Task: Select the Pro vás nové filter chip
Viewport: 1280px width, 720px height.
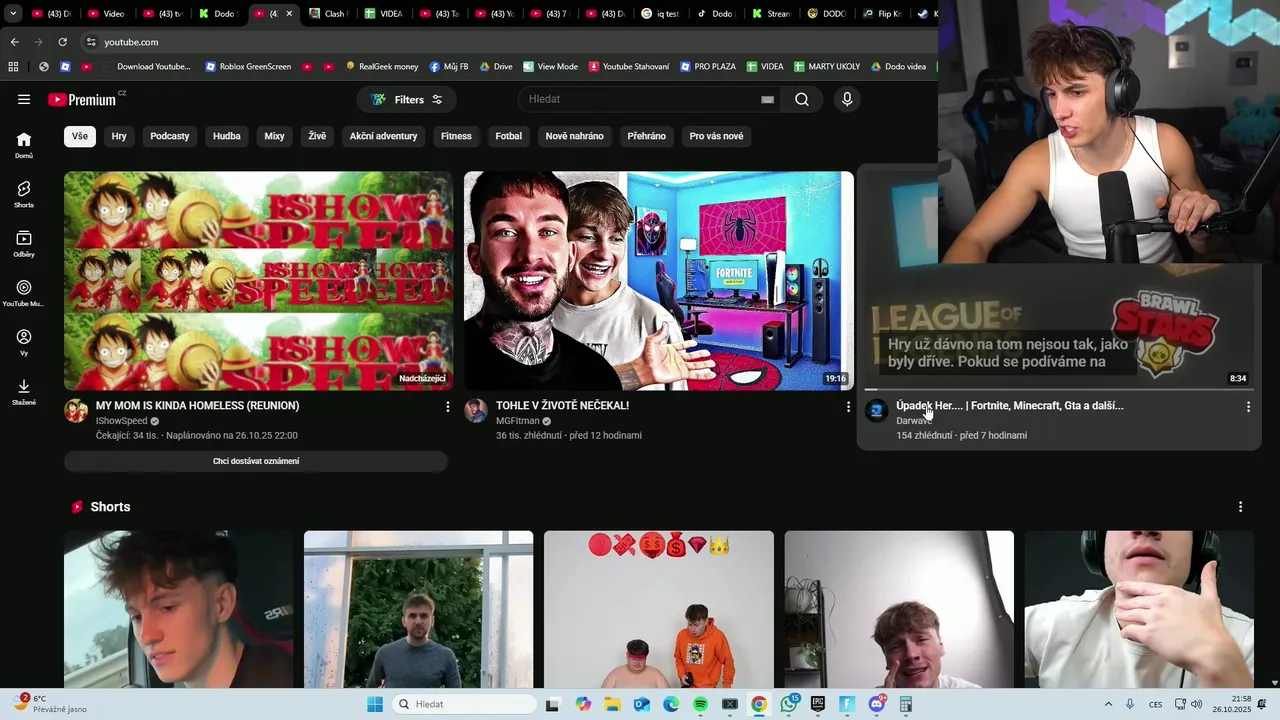Action: 717,136
